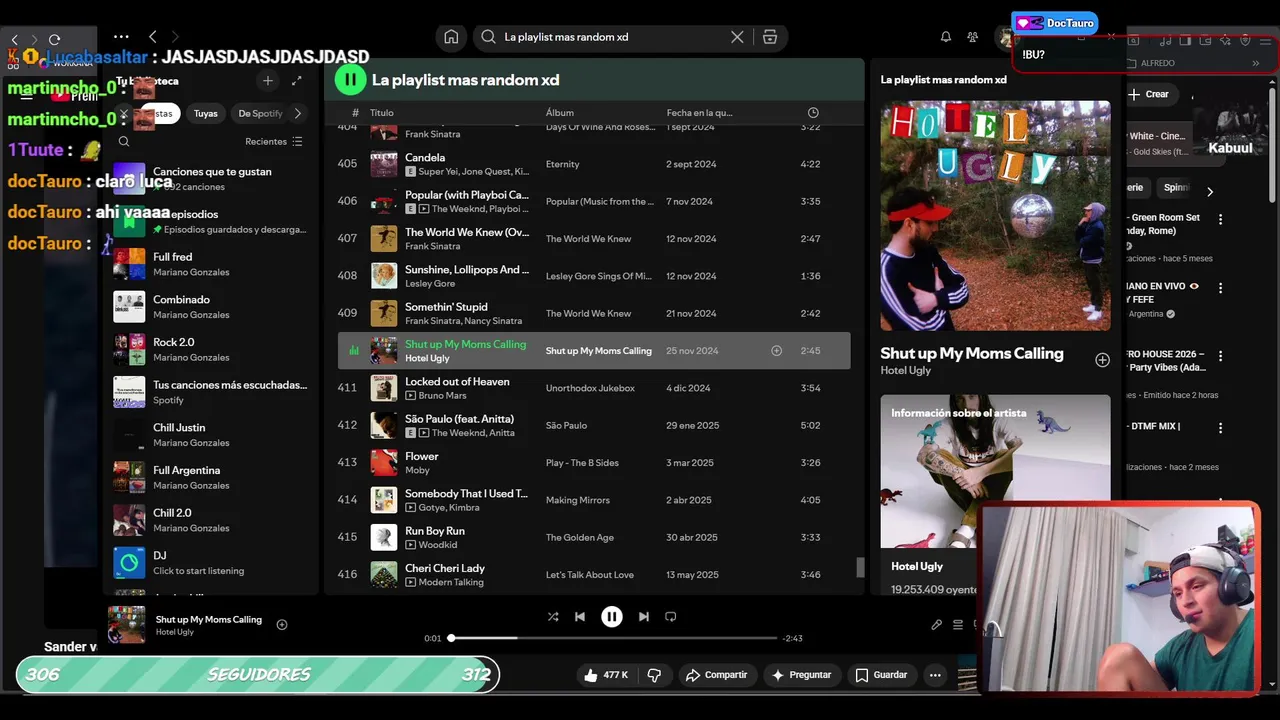Open the Hotel Ugly artist link in the right panel
Image resolution: width=1280 pixels, height=720 pixels.
tap(905, 371)
